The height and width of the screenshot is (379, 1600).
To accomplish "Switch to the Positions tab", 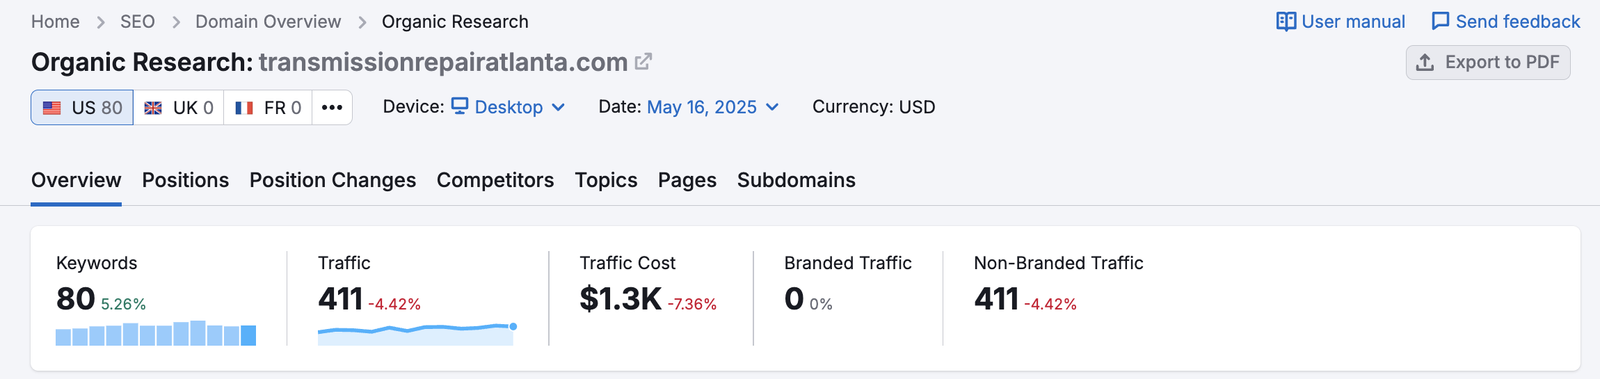I will click(x=185, y=180).
